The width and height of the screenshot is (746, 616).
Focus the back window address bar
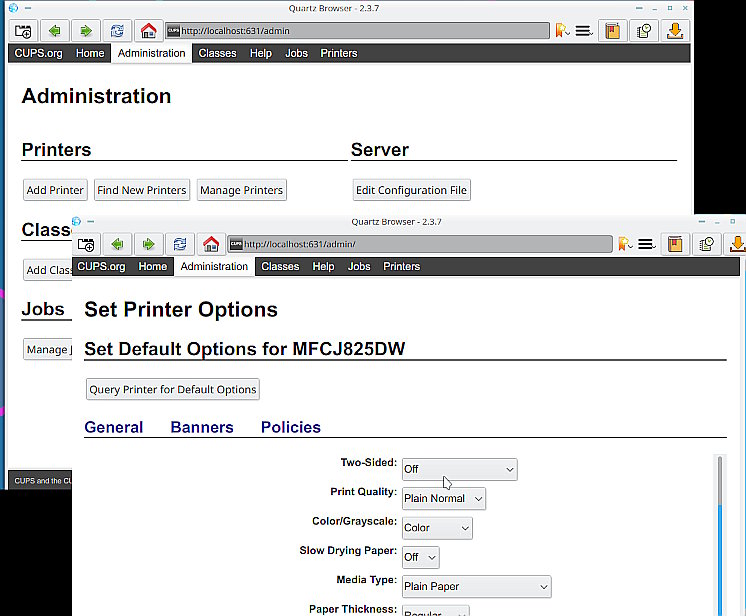tap(357, 31)
